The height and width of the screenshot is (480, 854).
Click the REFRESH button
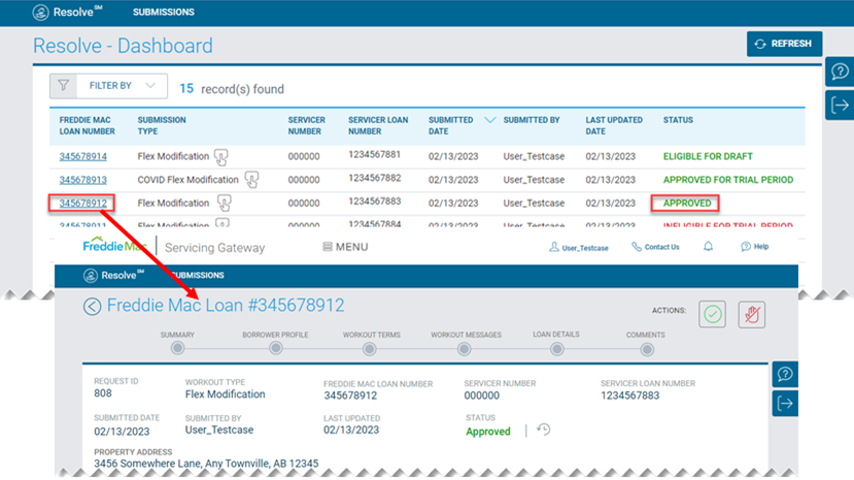click(x=784, y=44)
